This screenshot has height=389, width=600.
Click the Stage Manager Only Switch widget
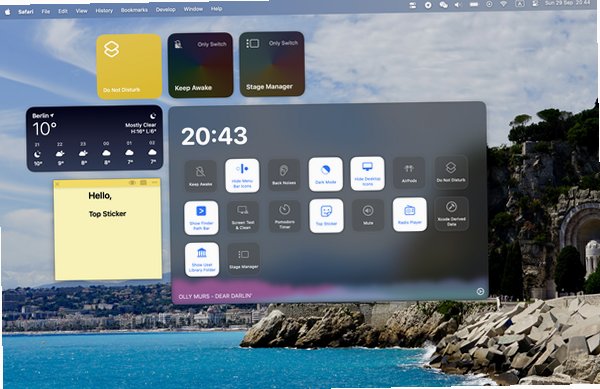click(x=272, y=64)
